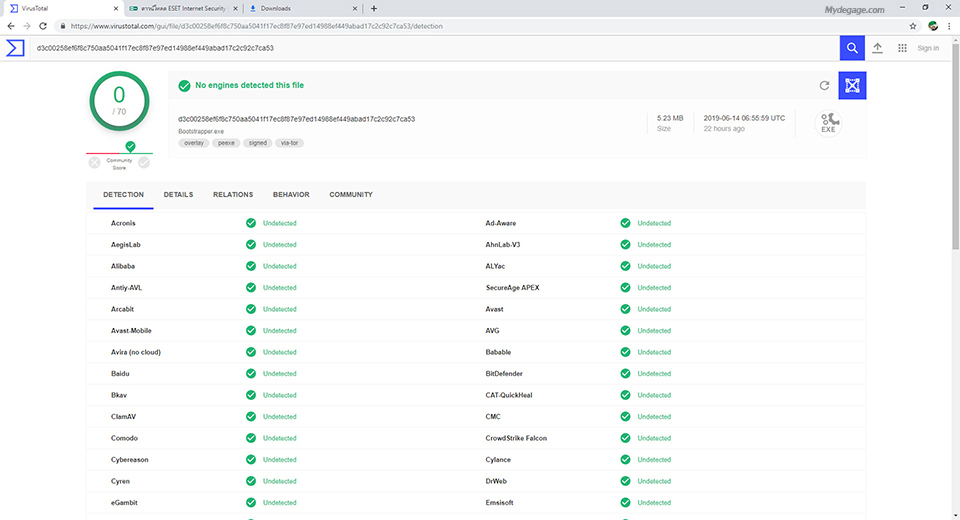This screenshot has height=520, width=960.
Task: Click the Bootstrapper.exe file name
Action: 201,131
